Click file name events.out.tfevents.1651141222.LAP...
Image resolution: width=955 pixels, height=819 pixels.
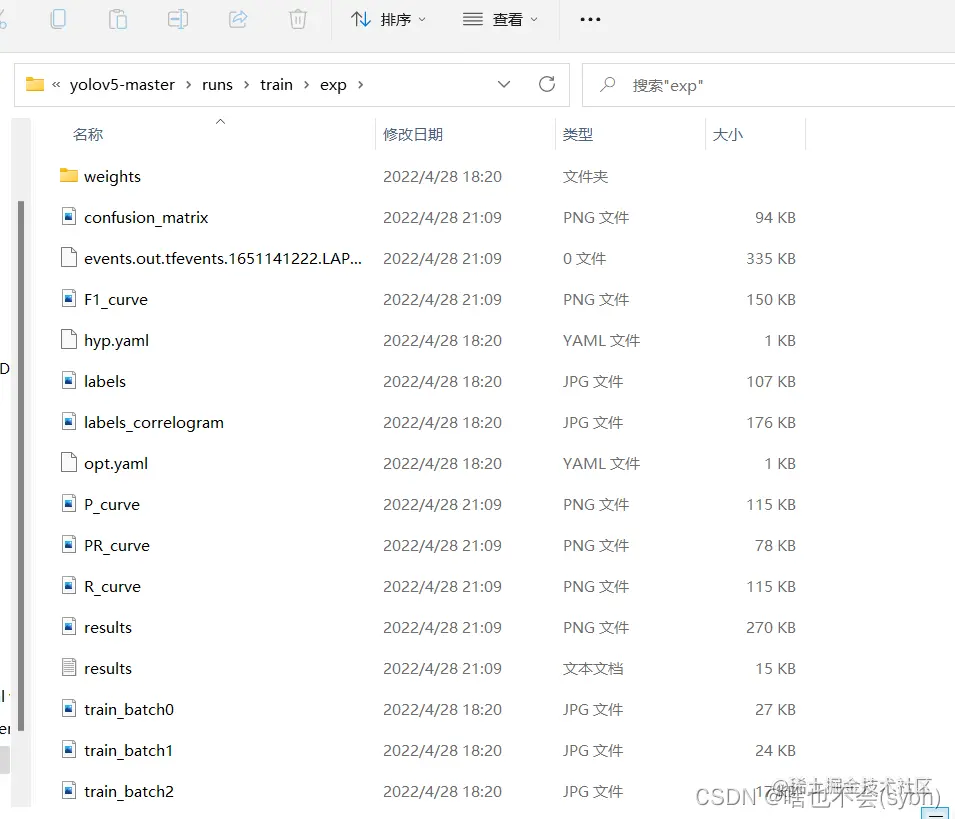coord(223,259)
